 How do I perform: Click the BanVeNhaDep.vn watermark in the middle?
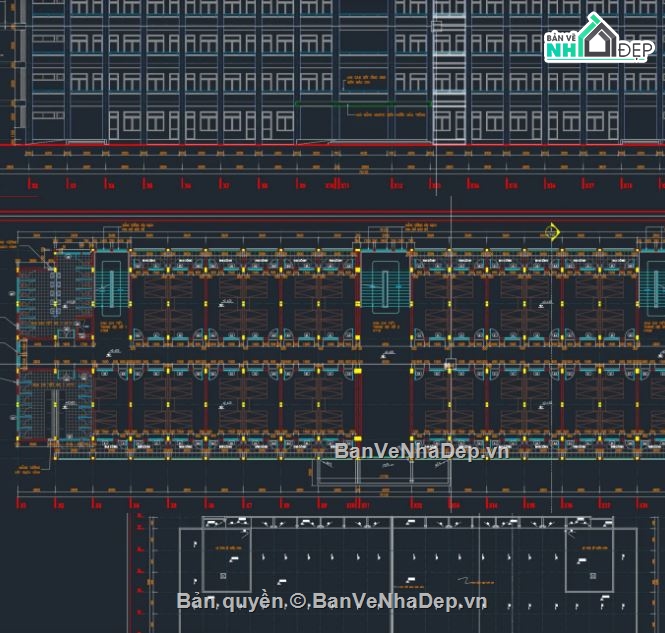click(x=421, y=451)
